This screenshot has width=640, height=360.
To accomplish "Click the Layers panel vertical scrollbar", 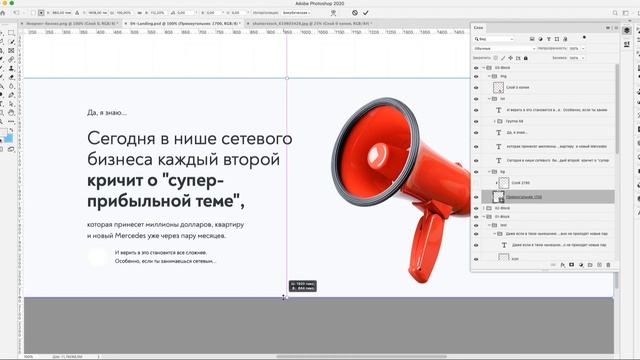I will (617, 109).
